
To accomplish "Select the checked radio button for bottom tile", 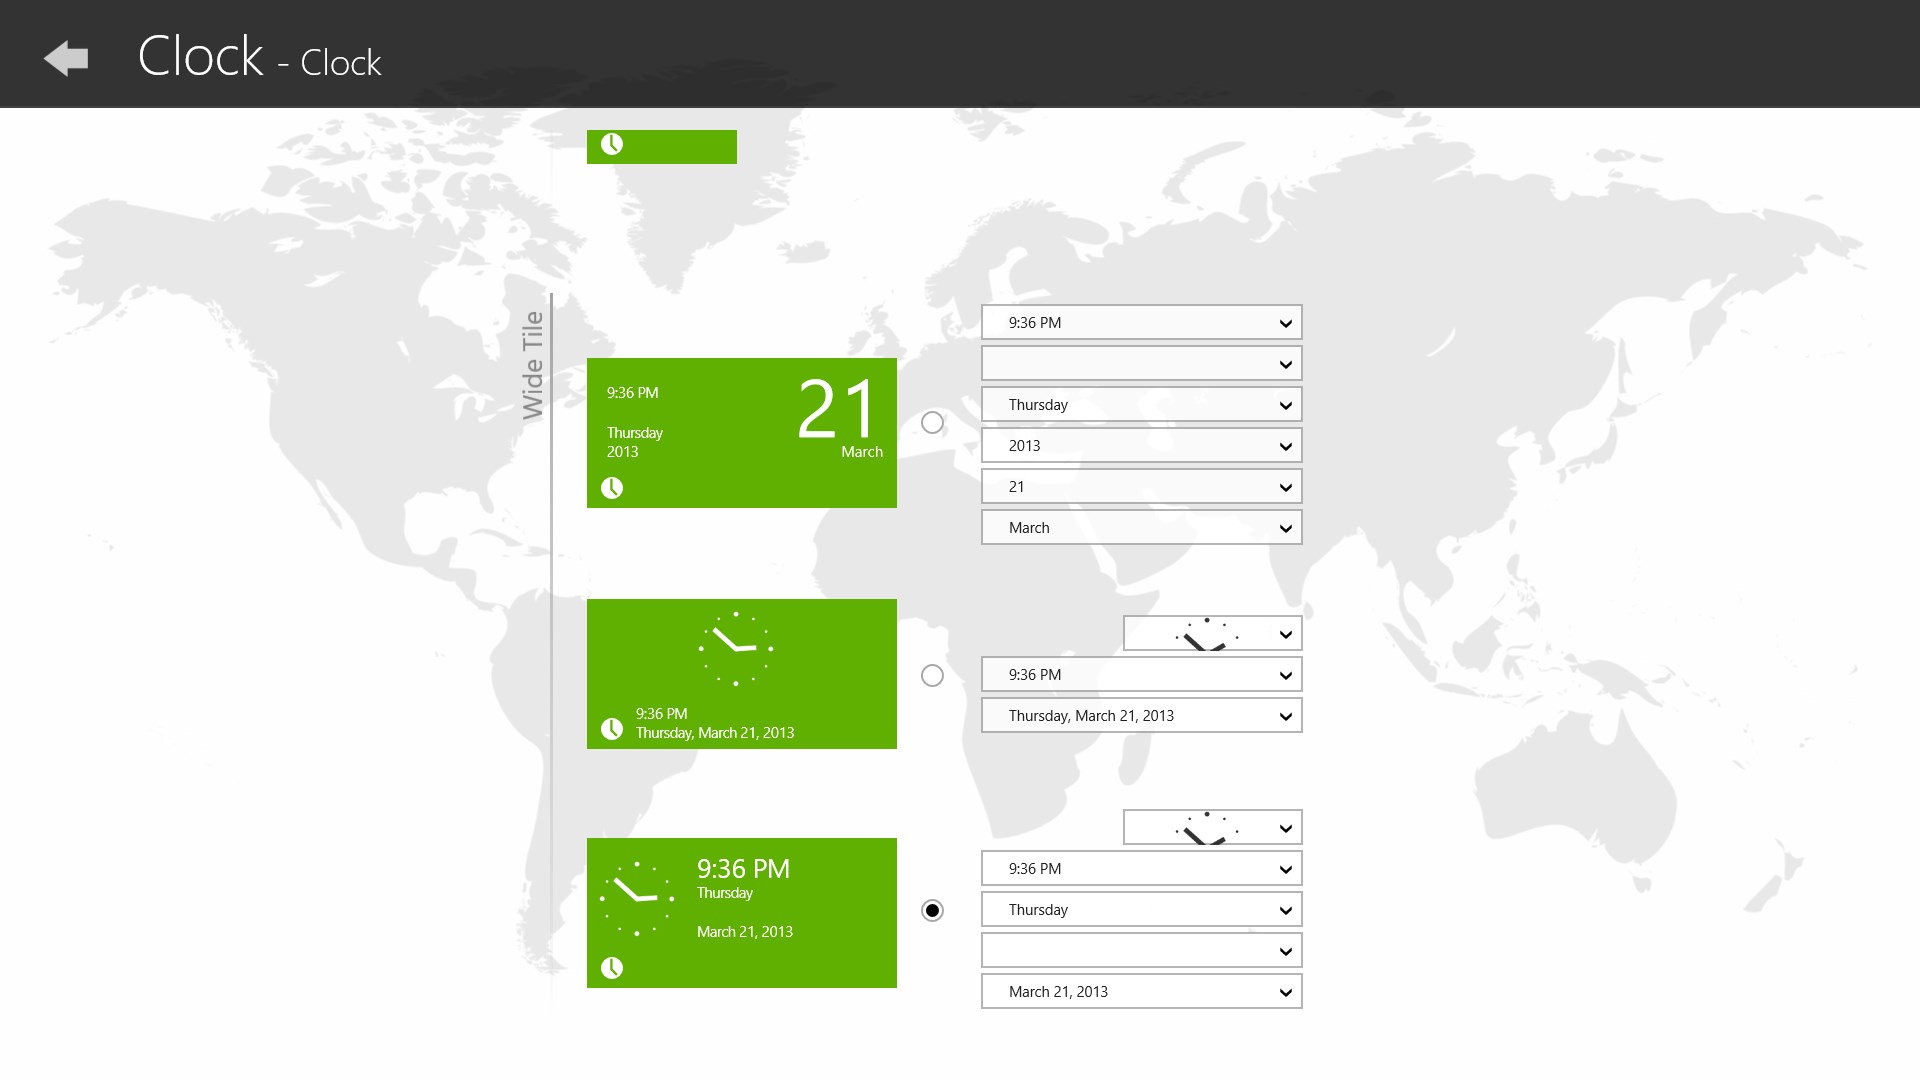I will [932, 910].
